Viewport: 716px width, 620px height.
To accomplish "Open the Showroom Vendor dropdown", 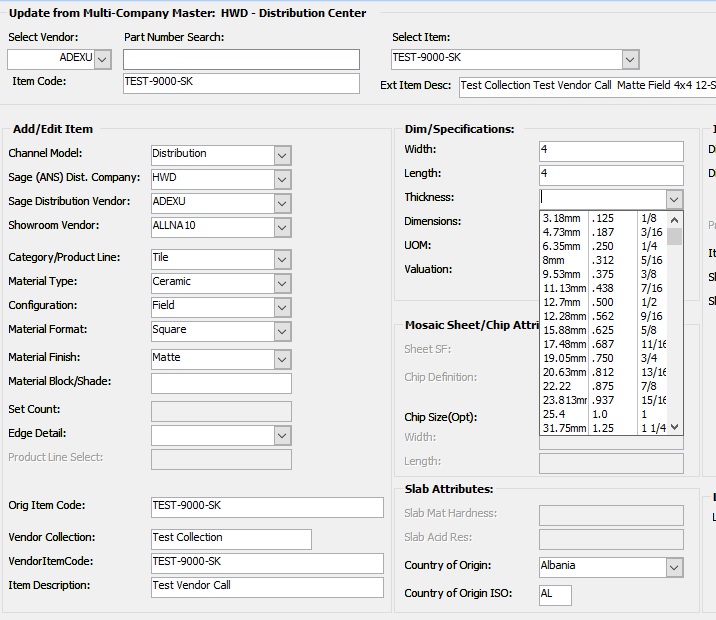I will (282, 227).
